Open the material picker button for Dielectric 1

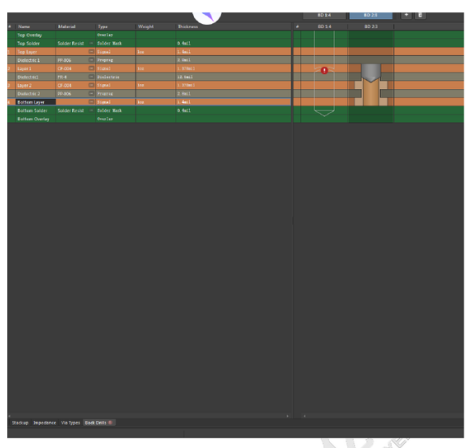click(x=91, y=60)
